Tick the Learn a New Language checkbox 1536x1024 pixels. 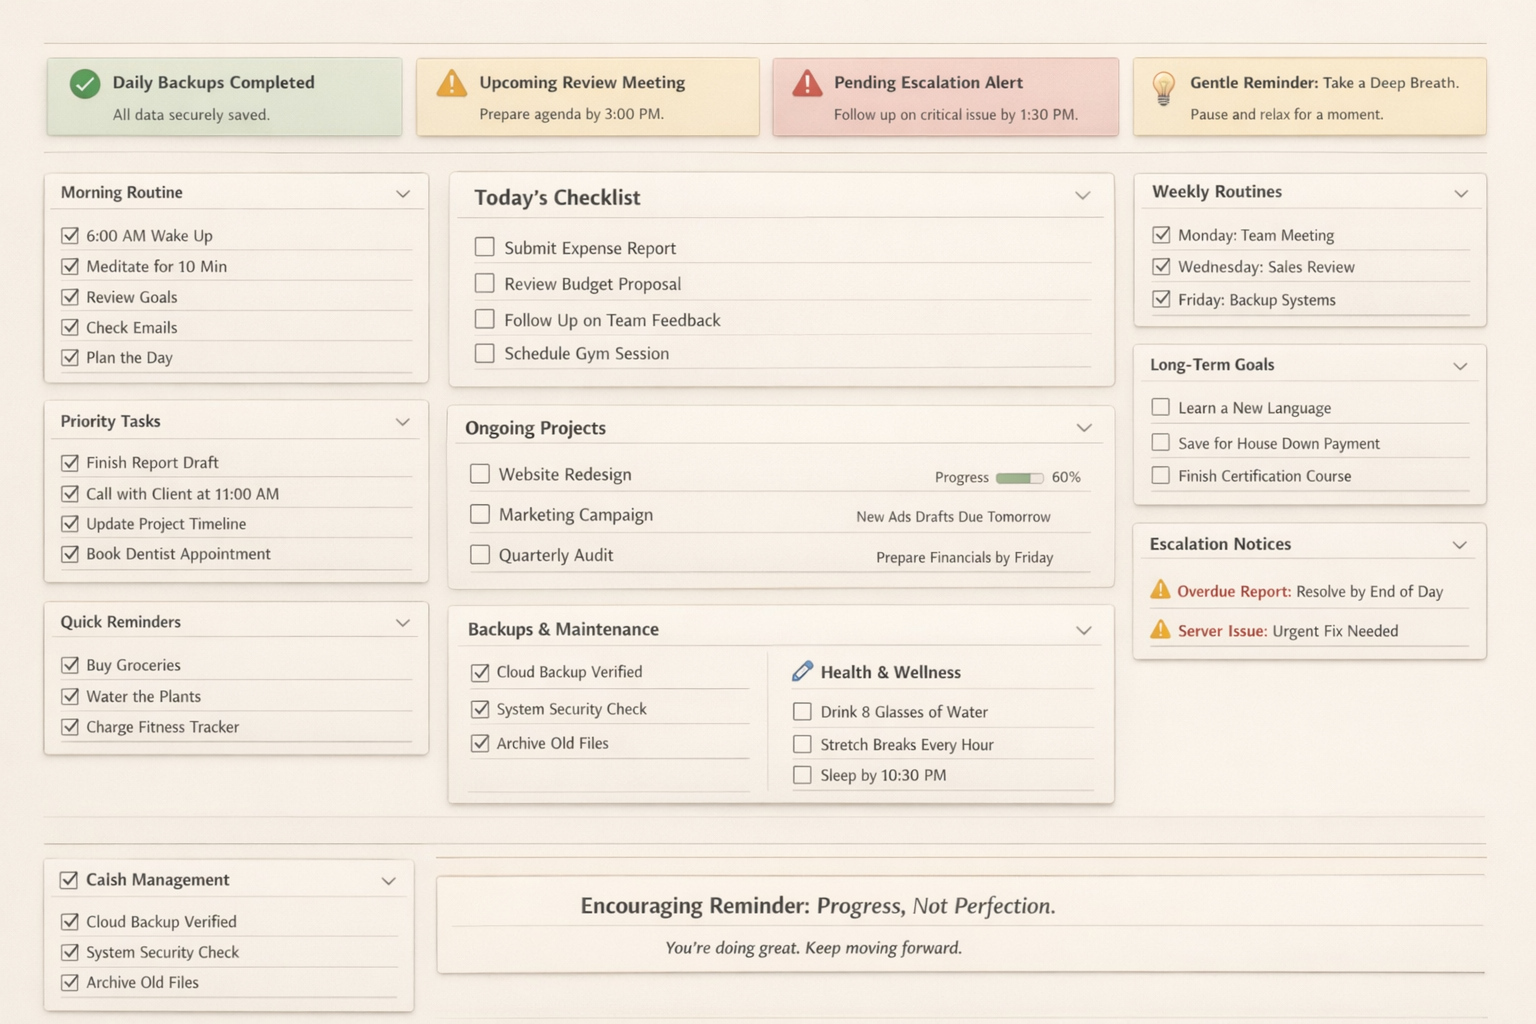[1160, 407]
